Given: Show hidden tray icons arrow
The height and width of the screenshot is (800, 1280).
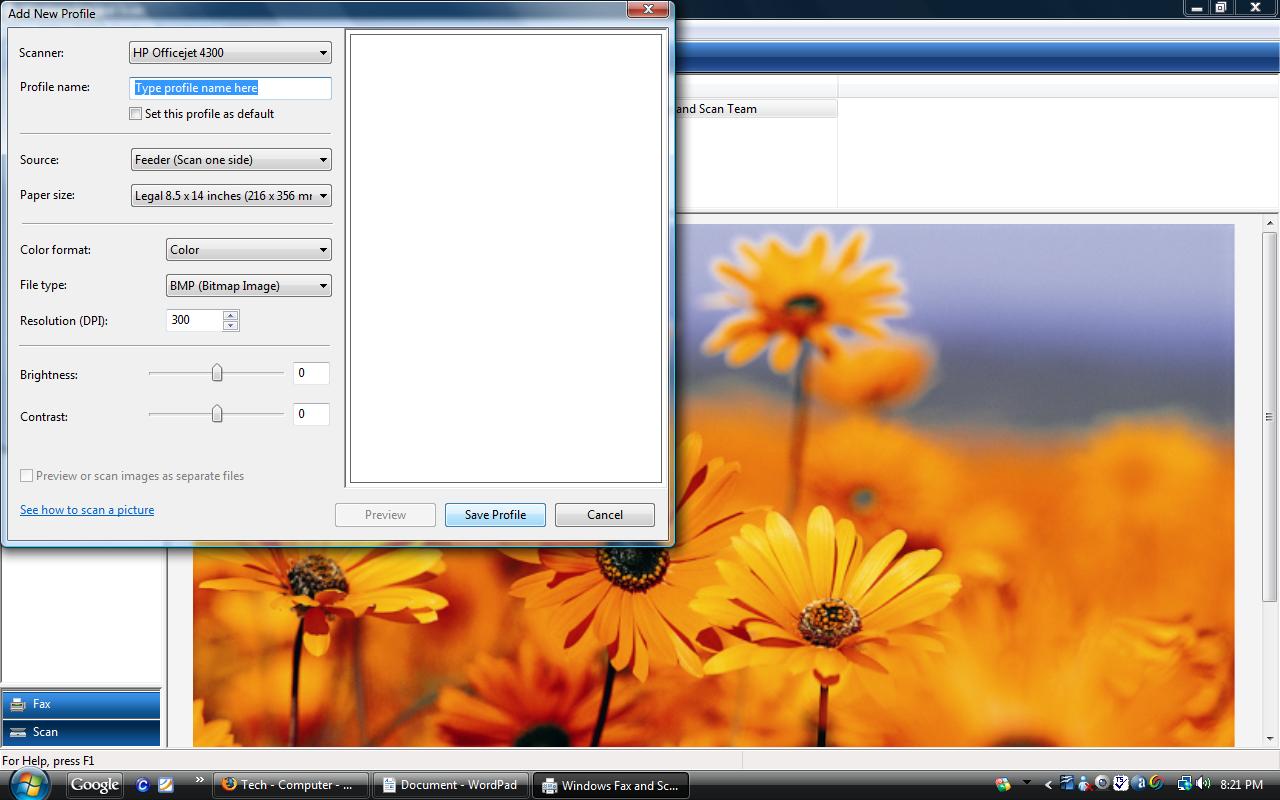Looking at the screenshot, I should [x=1048, y=785].
